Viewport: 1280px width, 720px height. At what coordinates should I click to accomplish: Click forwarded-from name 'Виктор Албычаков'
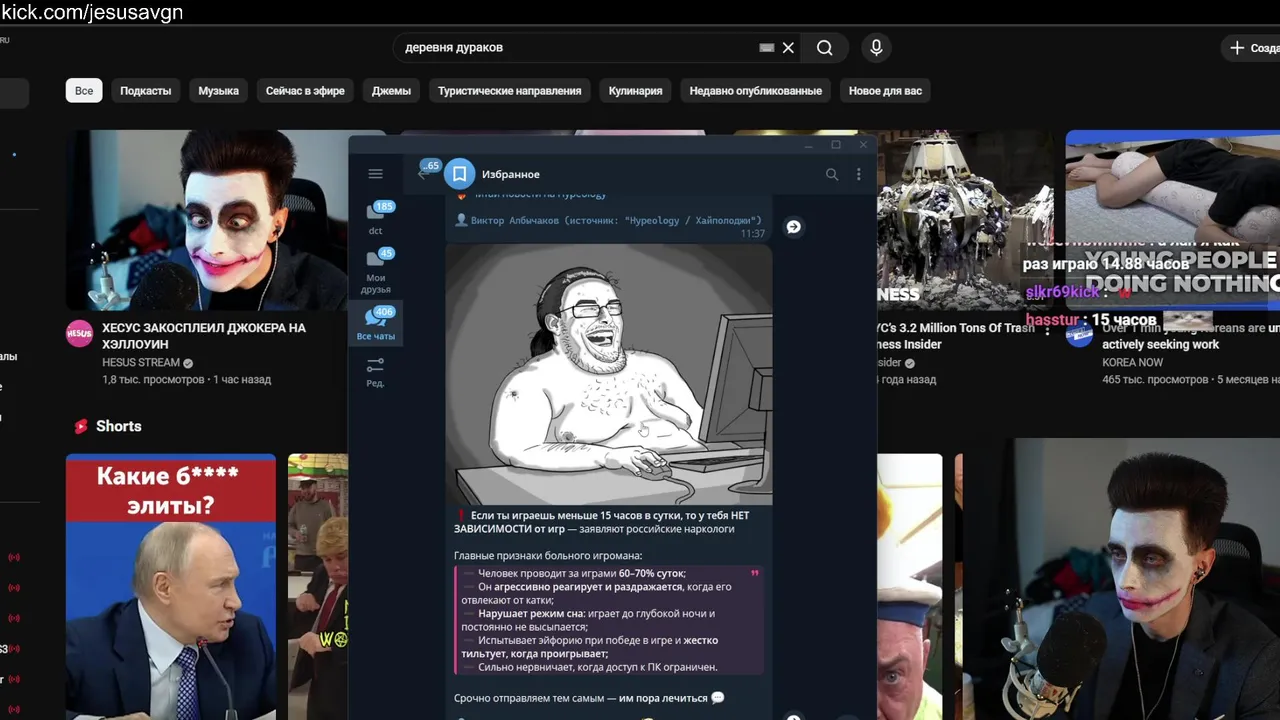(517, 220)
